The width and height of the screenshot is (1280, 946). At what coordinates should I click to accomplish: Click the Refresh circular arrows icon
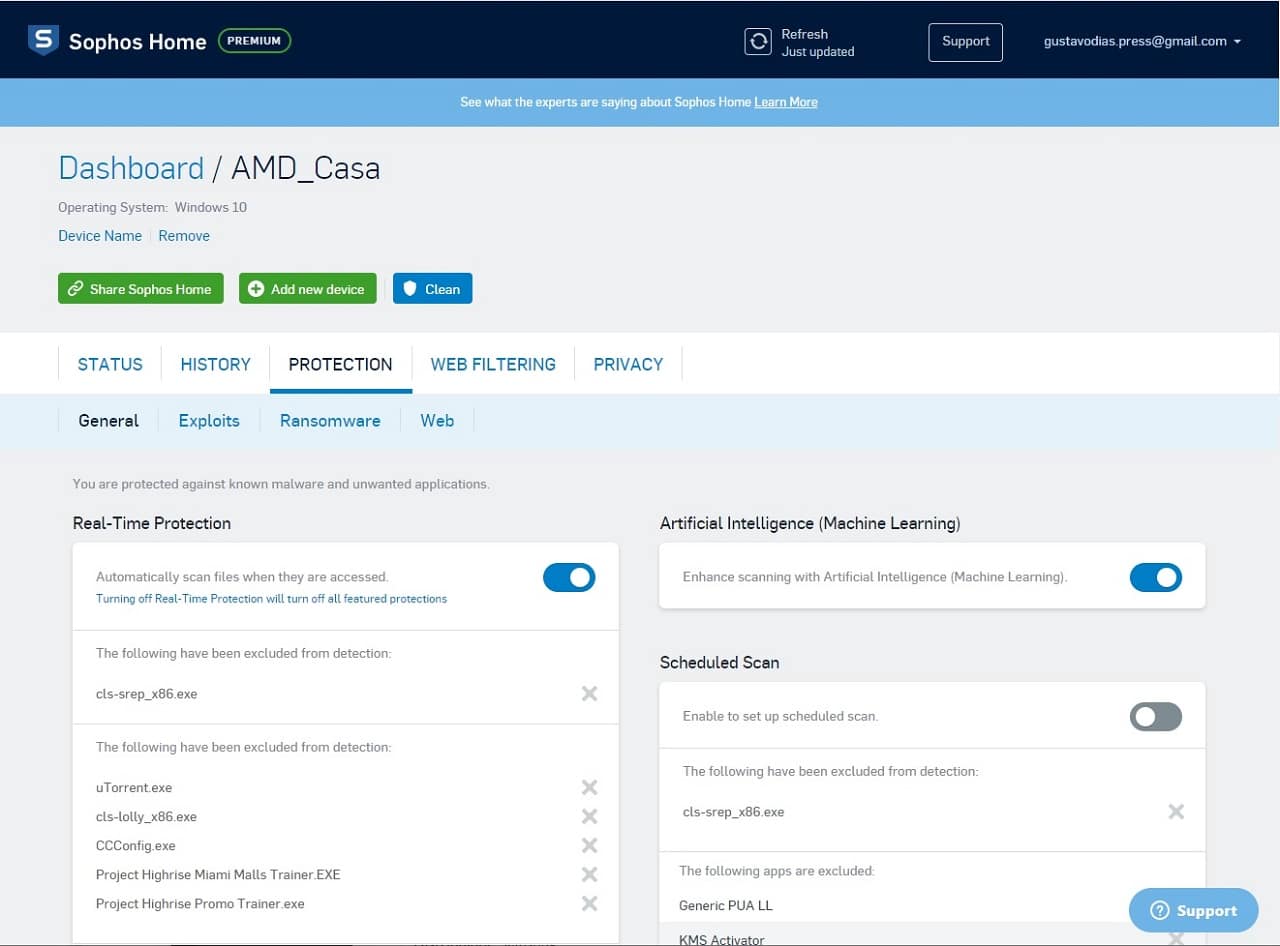pyautogui.click(x=758, y=41)
